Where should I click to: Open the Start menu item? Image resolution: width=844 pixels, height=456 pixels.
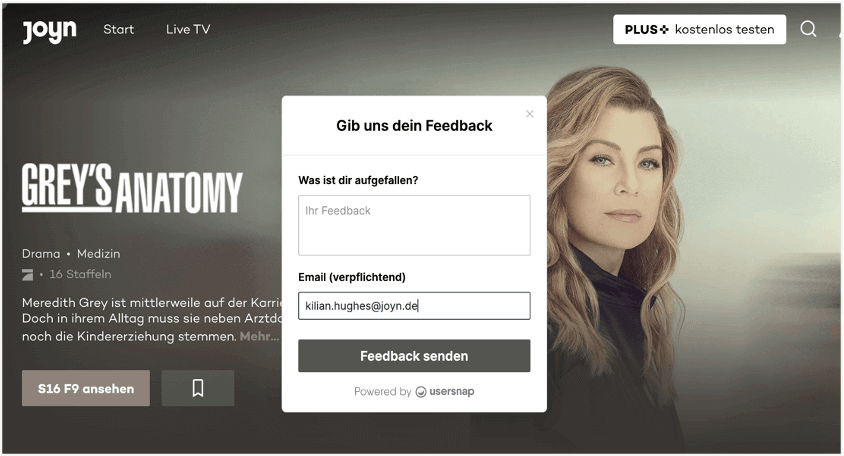[118, 30]
